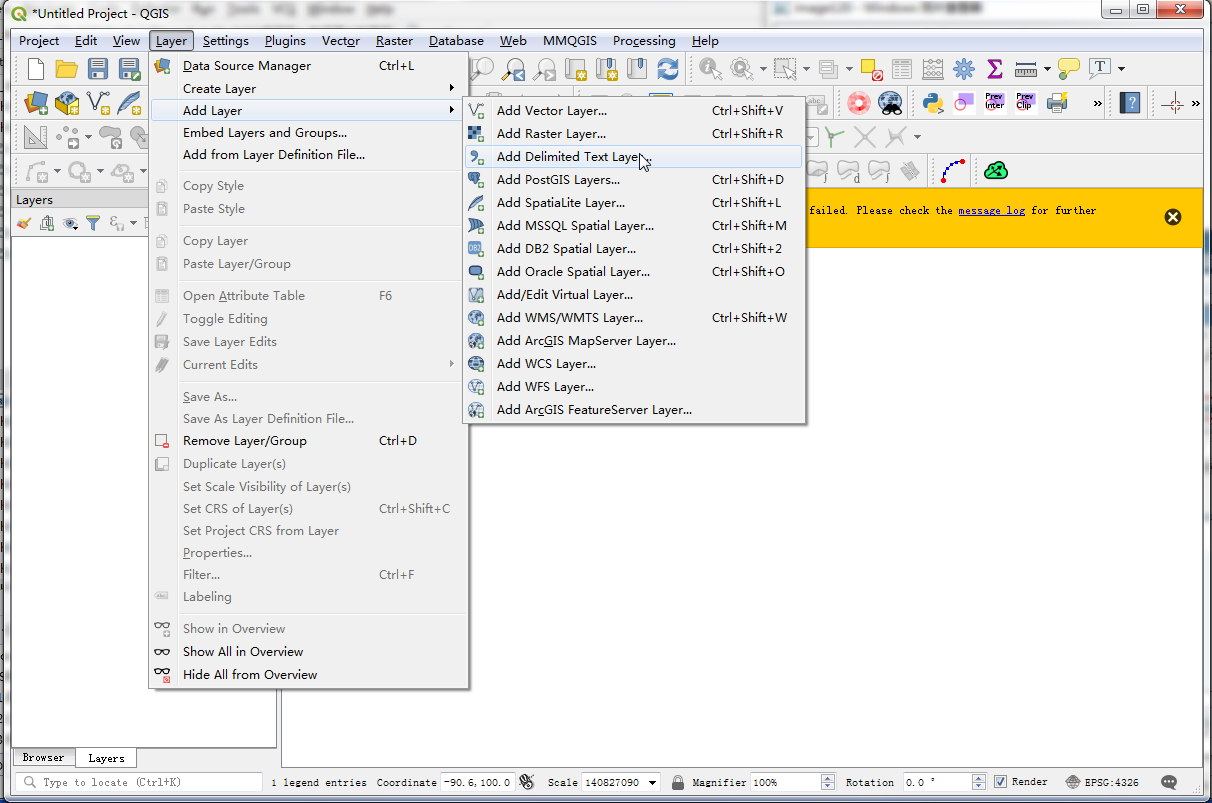Open the Scale dropdown
The image size is (1212, 803).
tap(653, 782)
